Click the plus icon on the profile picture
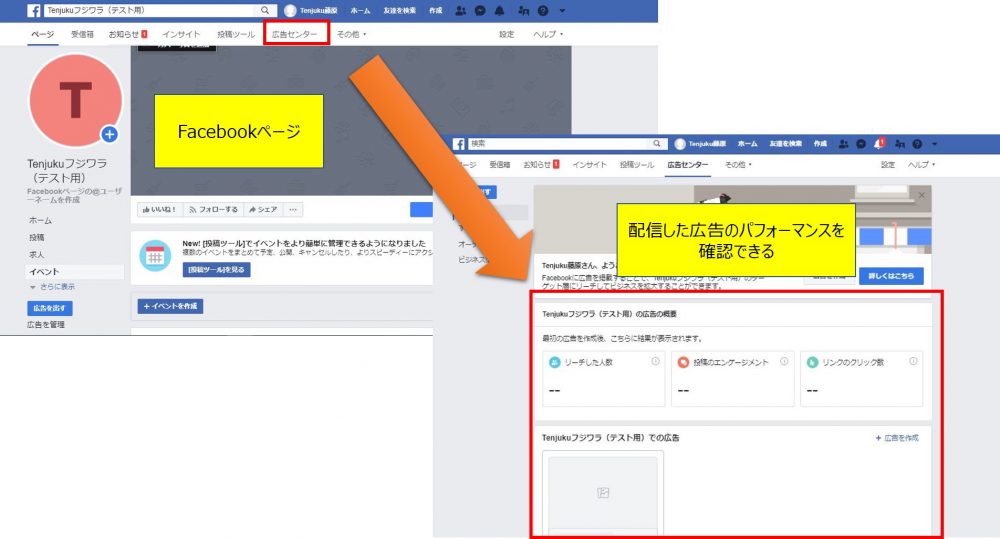Screen dimensions: 1000x539 (x=110, y=135)
